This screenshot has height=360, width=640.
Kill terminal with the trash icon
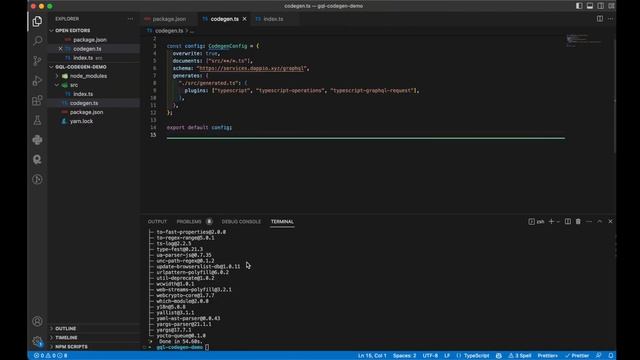click(578, 221)
